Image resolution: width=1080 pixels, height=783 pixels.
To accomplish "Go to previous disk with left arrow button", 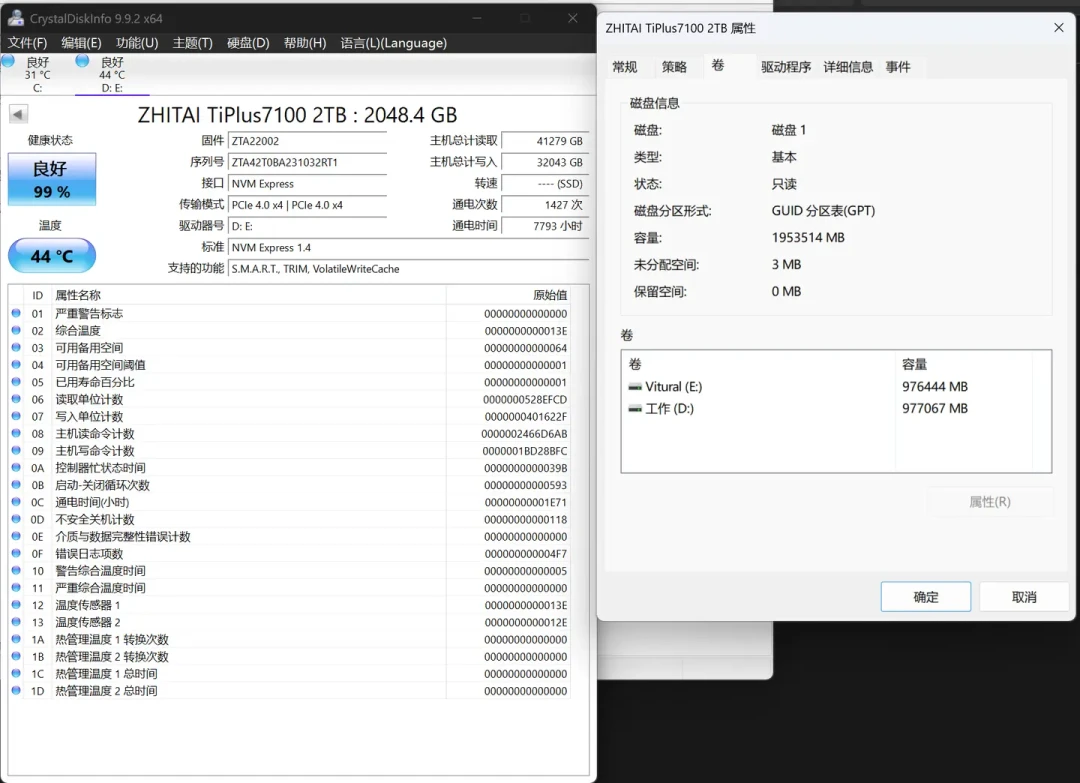I will 19,114.
